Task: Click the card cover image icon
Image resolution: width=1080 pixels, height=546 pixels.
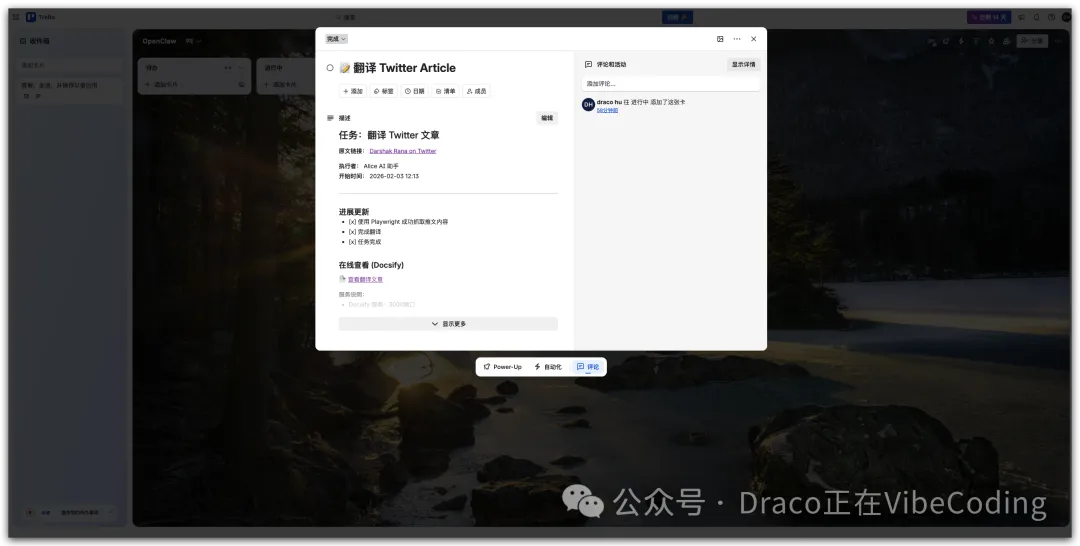Action: [720, 39]
